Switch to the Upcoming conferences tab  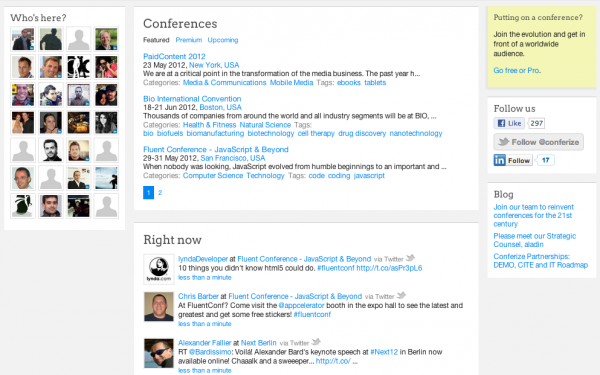(x=223, y=40)
